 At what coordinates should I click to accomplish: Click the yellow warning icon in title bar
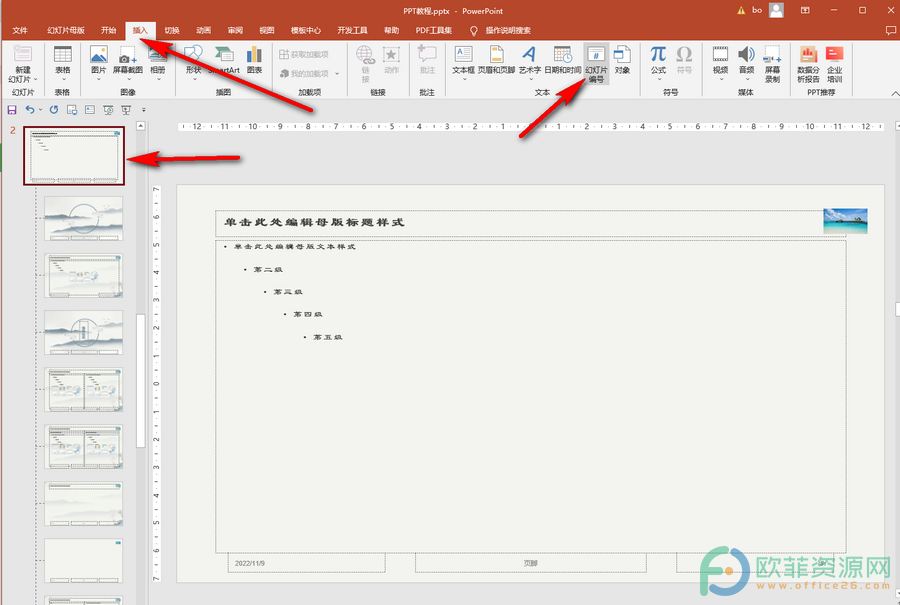741,10
